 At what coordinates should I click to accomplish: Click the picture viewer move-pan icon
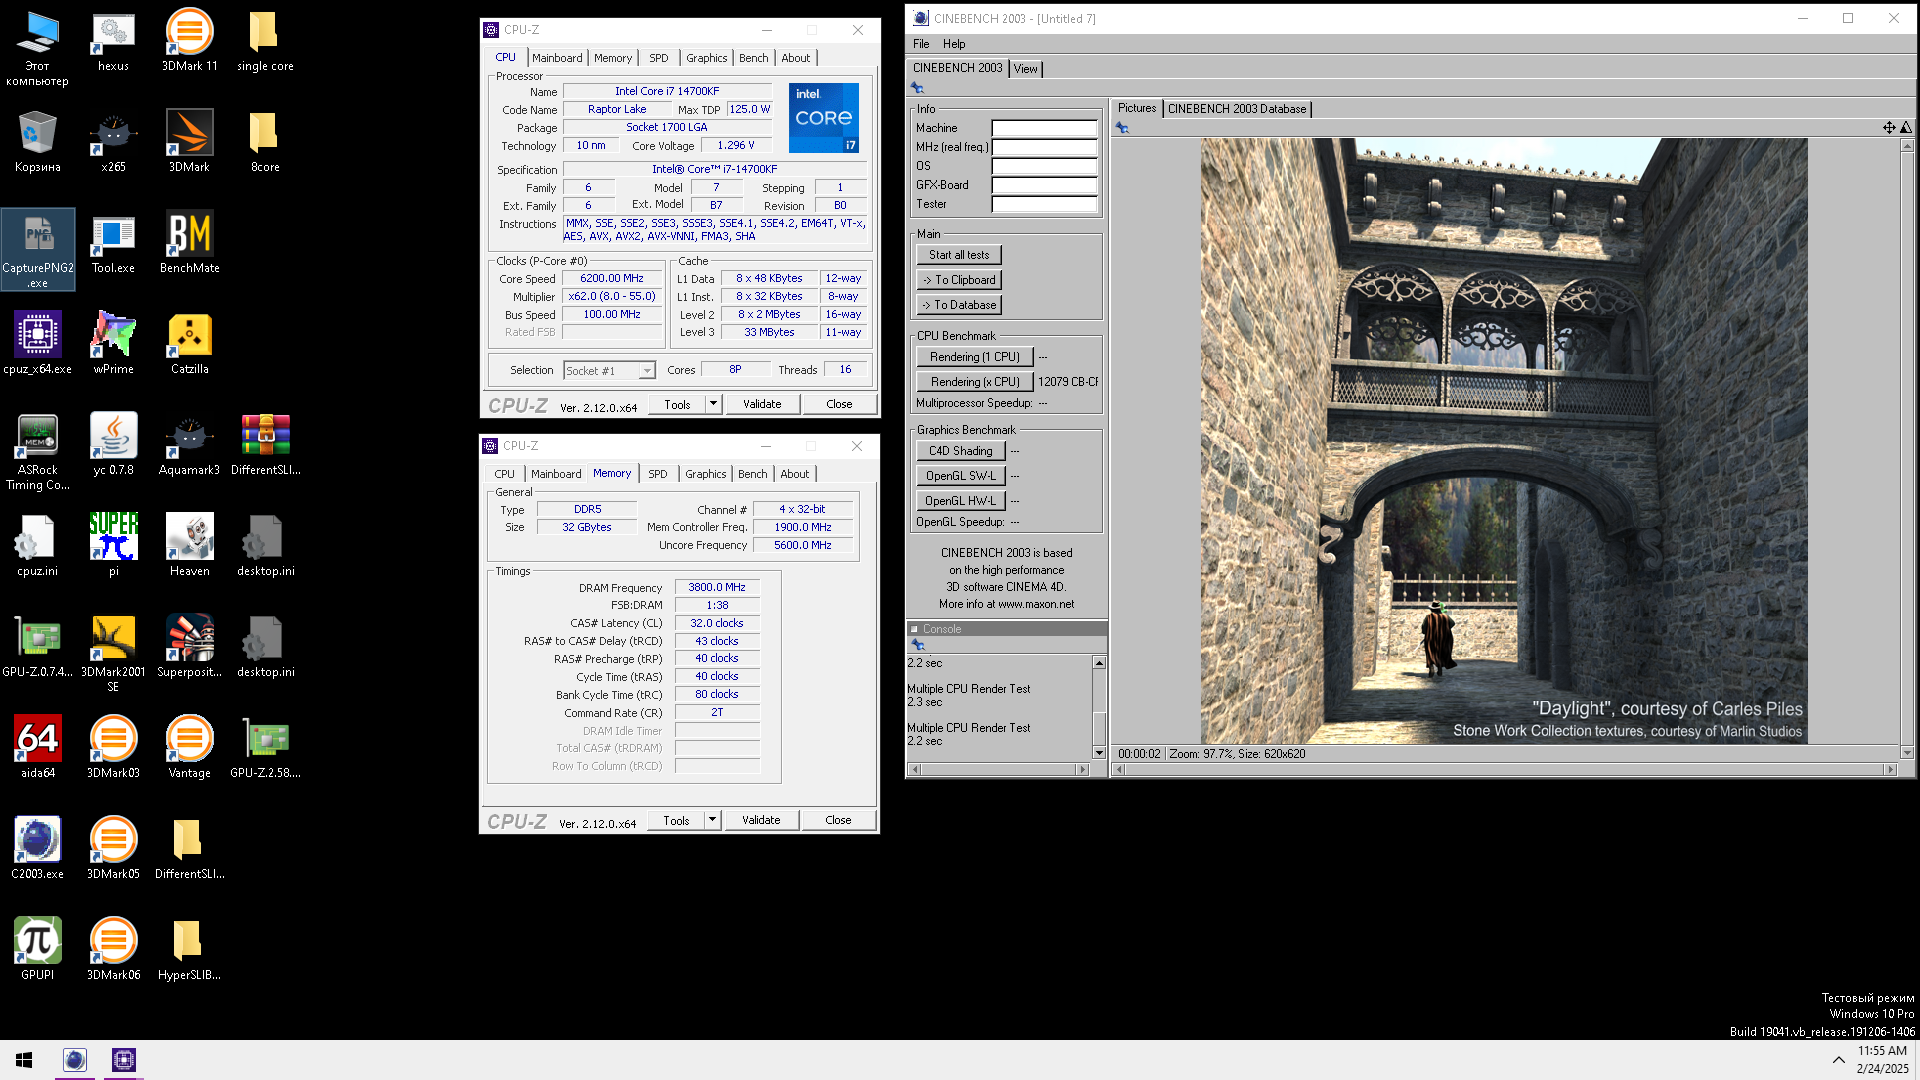(x=1889, y=127)
